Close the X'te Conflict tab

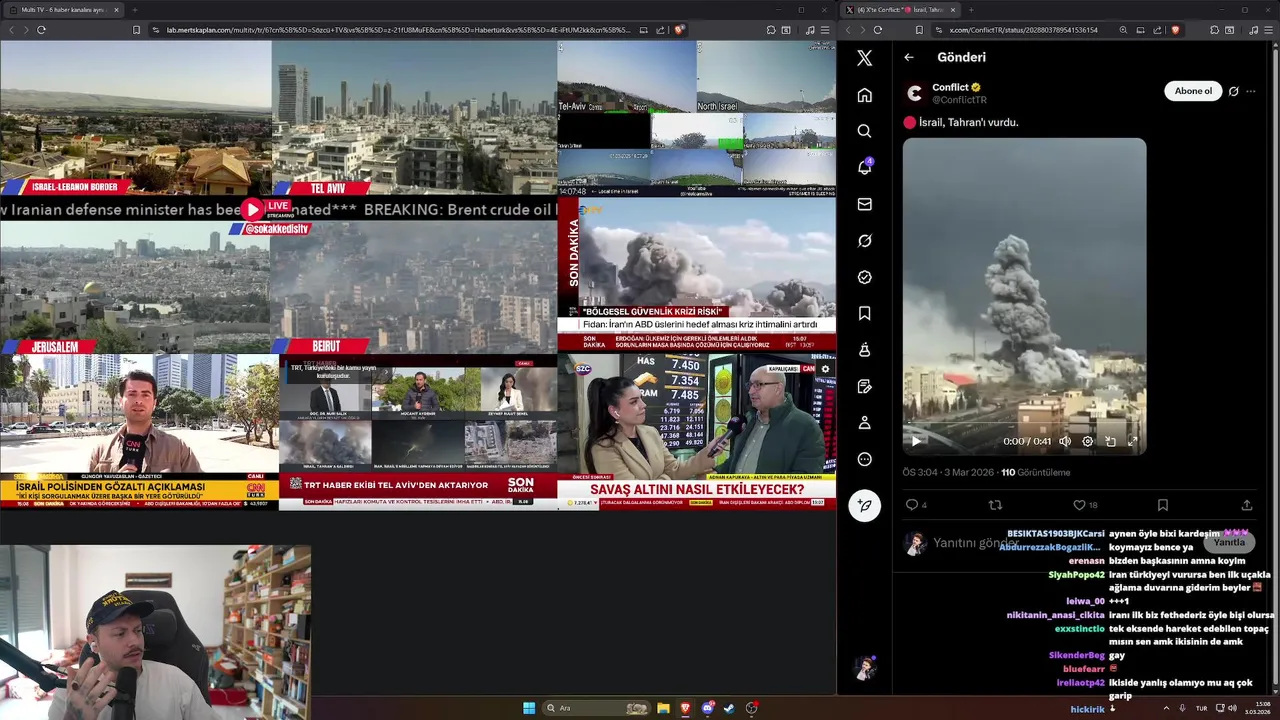pos(952,10)
